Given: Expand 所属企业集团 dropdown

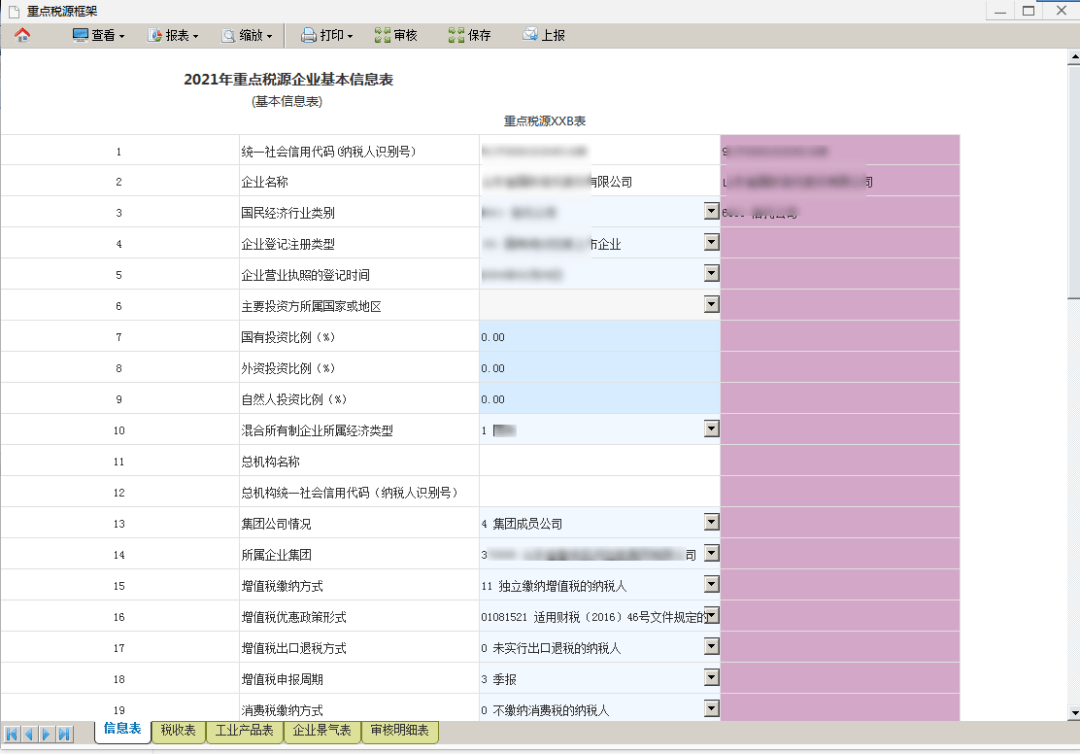Looking at the screenshot, I should (712, 553).
